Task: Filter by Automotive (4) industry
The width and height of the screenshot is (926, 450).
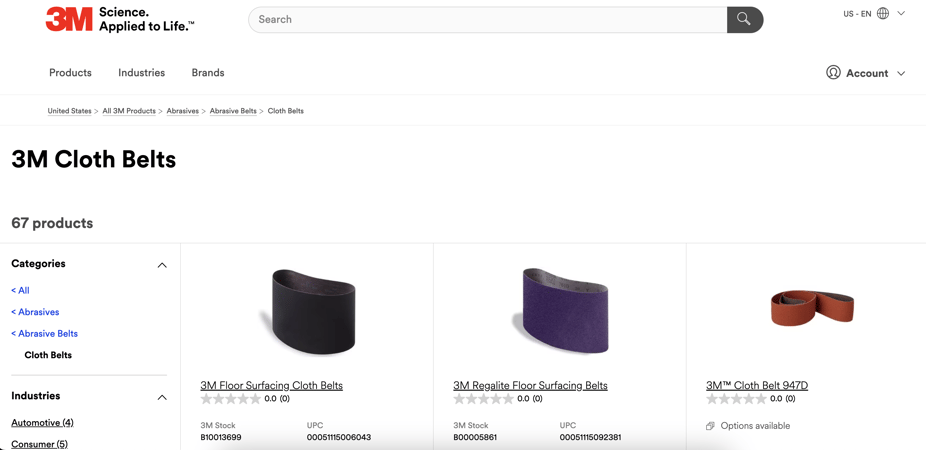Action: pos(43,423)
